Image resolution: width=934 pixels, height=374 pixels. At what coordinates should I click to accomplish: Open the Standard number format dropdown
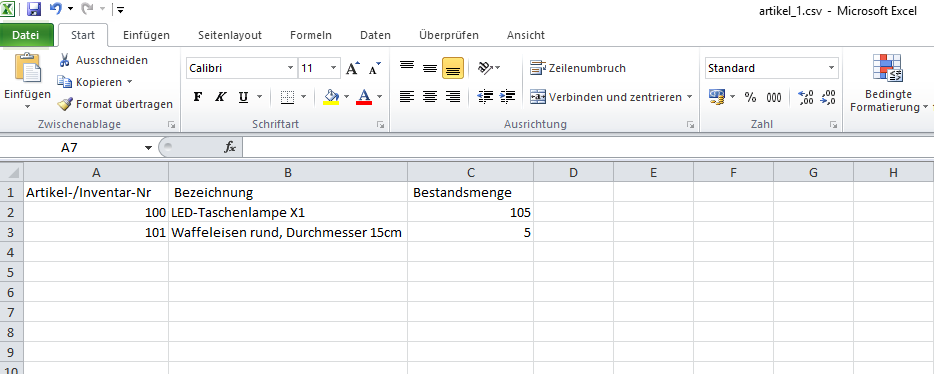[x=832, y=68]
